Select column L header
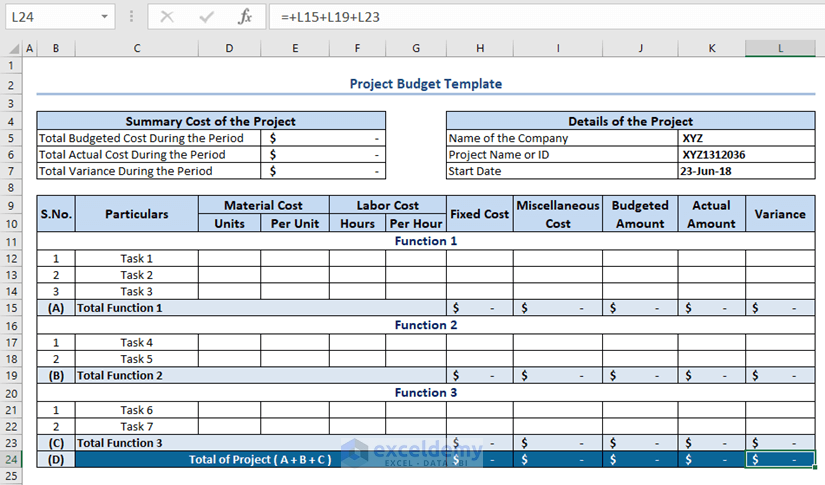The height and width of the screenshot is (485, 825). point(780,48)
